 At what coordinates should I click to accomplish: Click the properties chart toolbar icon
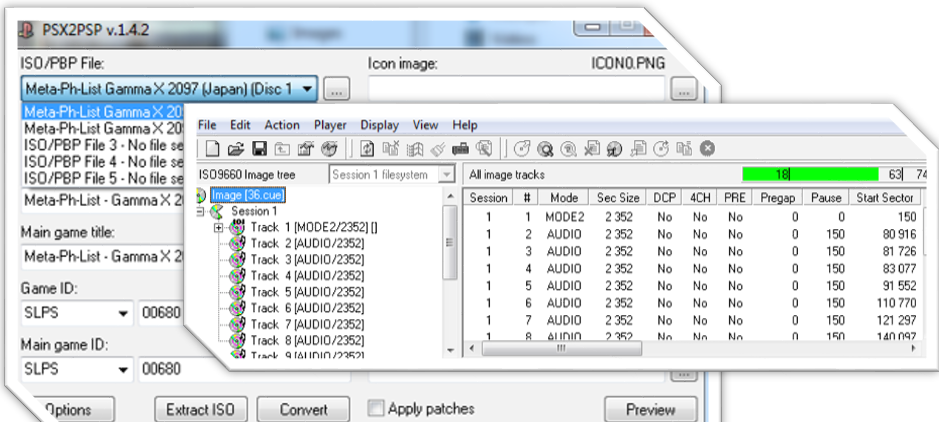[x=305, y=148]
